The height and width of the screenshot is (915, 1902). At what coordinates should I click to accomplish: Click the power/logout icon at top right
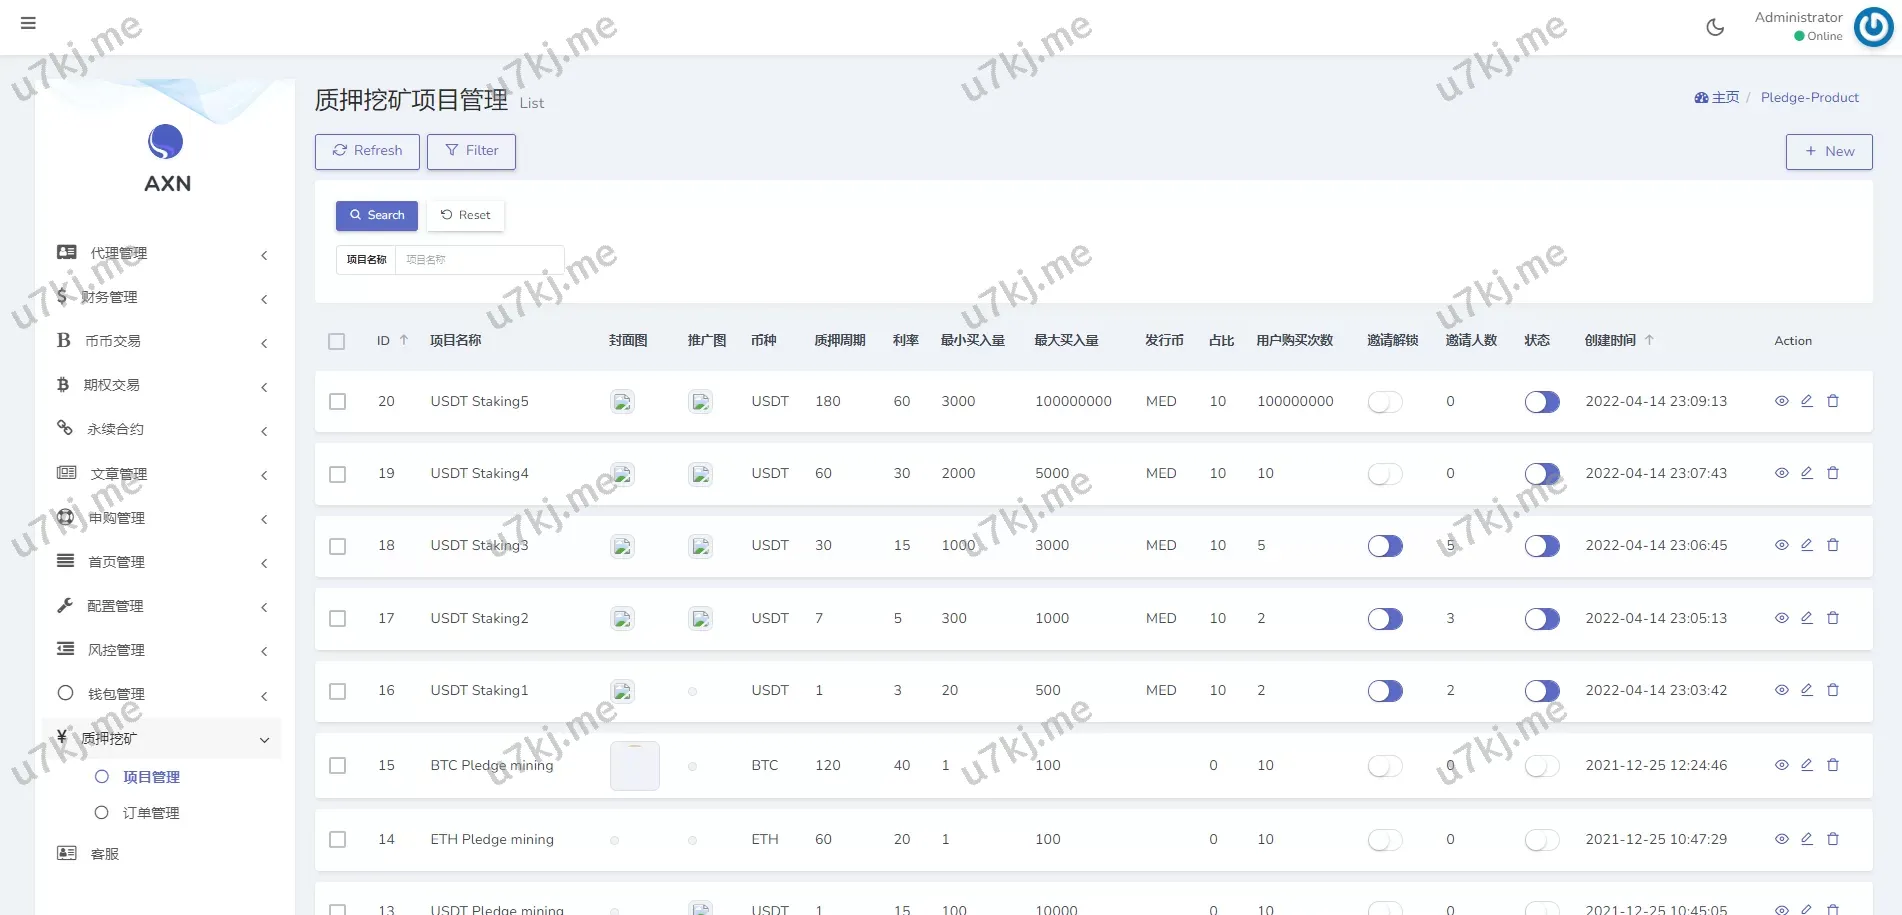1872,27
